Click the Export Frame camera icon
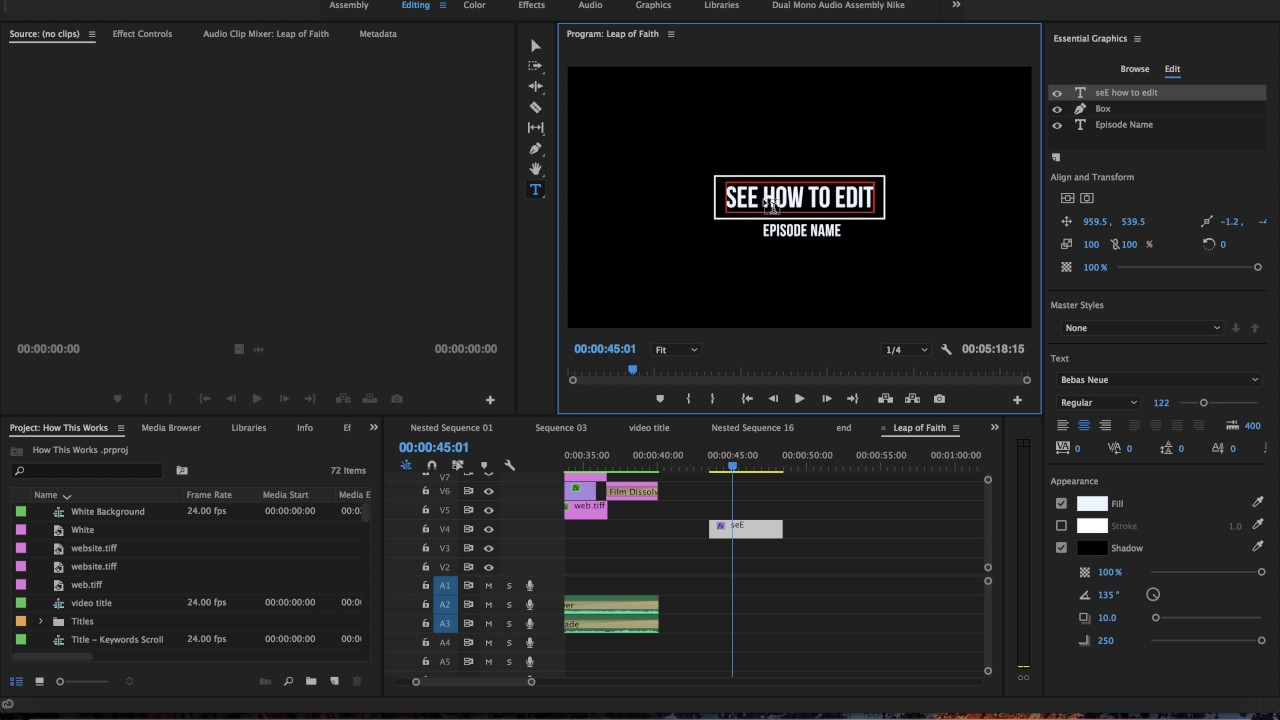The width and height of the screenshot is (1280, 720). 939,399
